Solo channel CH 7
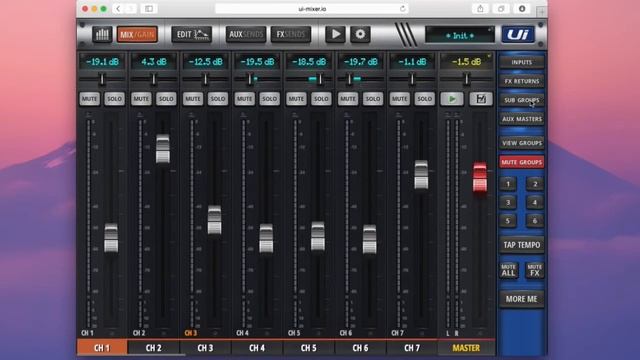The width and height of the screenshot is (640, 360). (424, 99)
